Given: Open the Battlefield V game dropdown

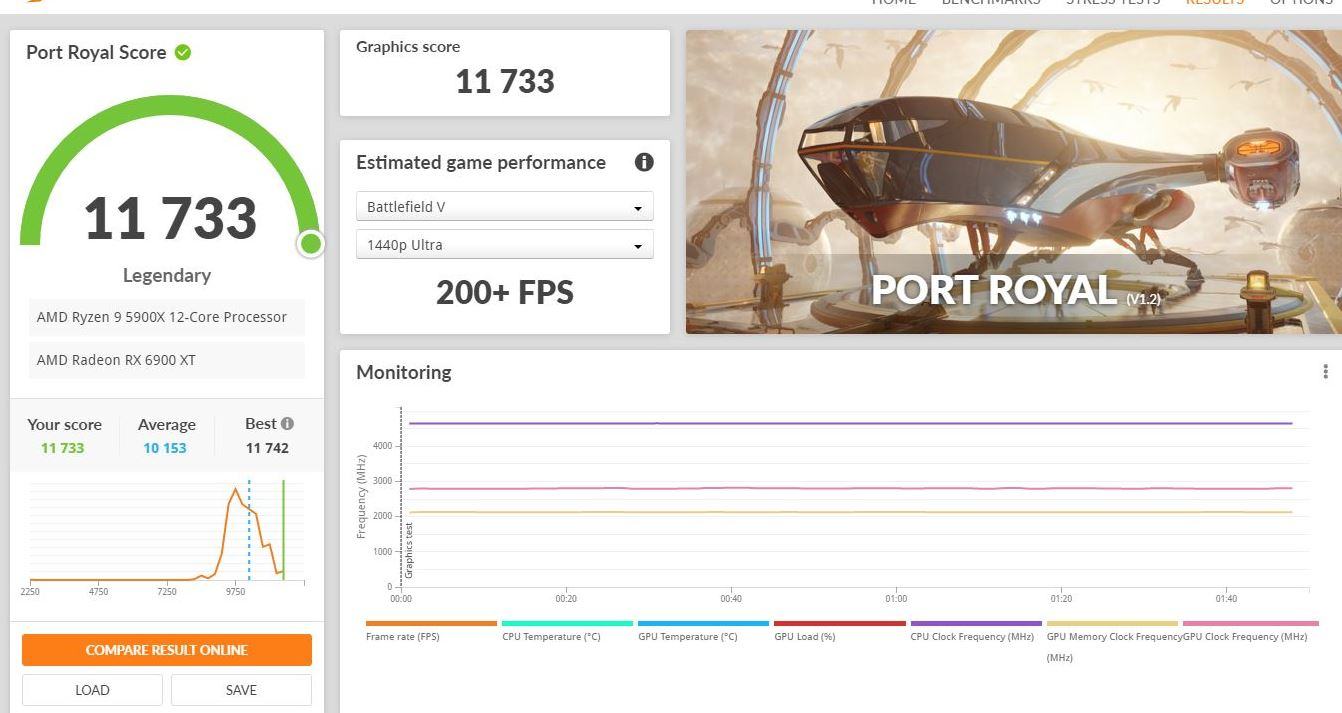Looking at the screenshot, I should [505, 207].
